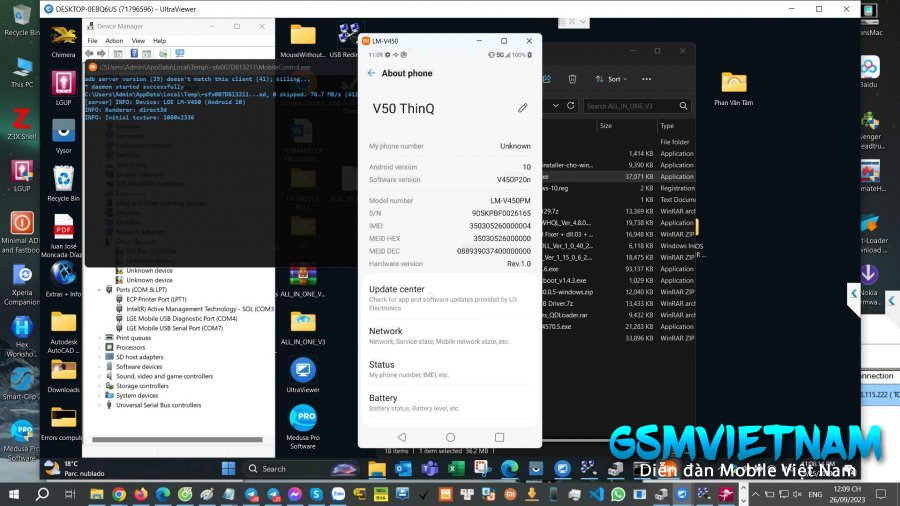This screenshot has width=900, height=506.
Task: Select the S/N value 905KPBF0026165
Action: pyautogui.click(x=501, y=213)
